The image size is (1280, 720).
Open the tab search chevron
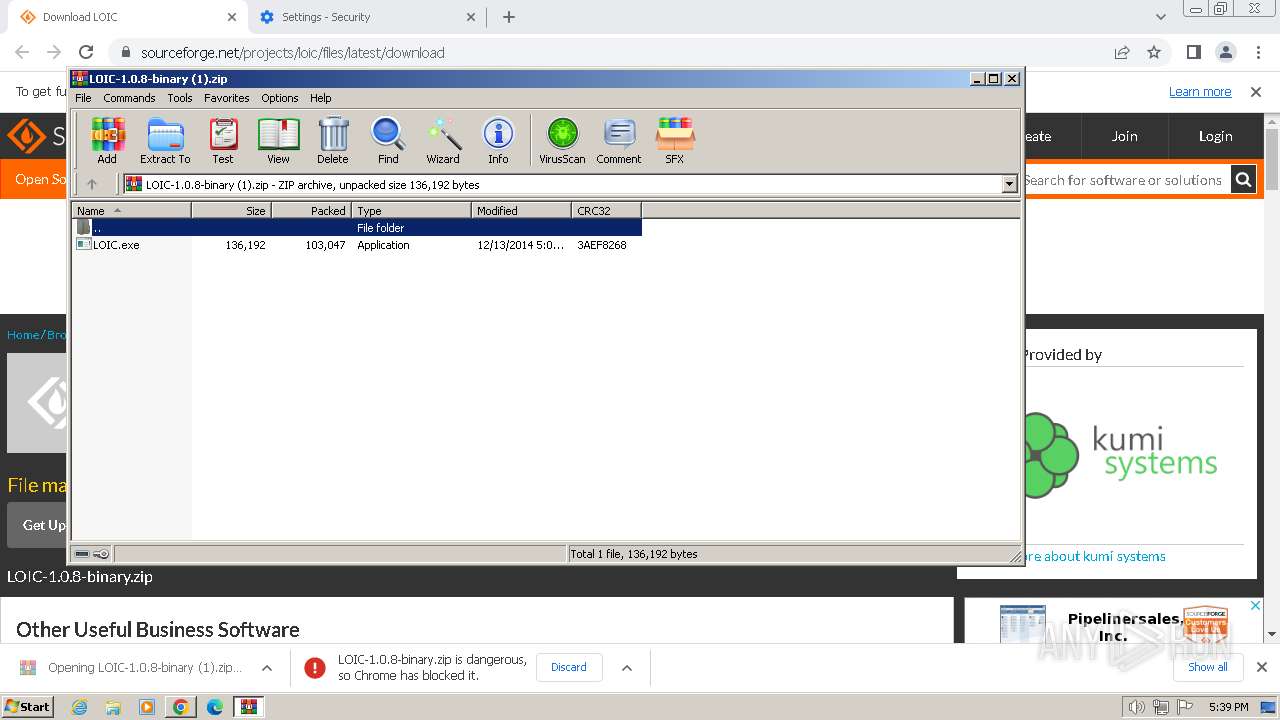coord(1160,17)
